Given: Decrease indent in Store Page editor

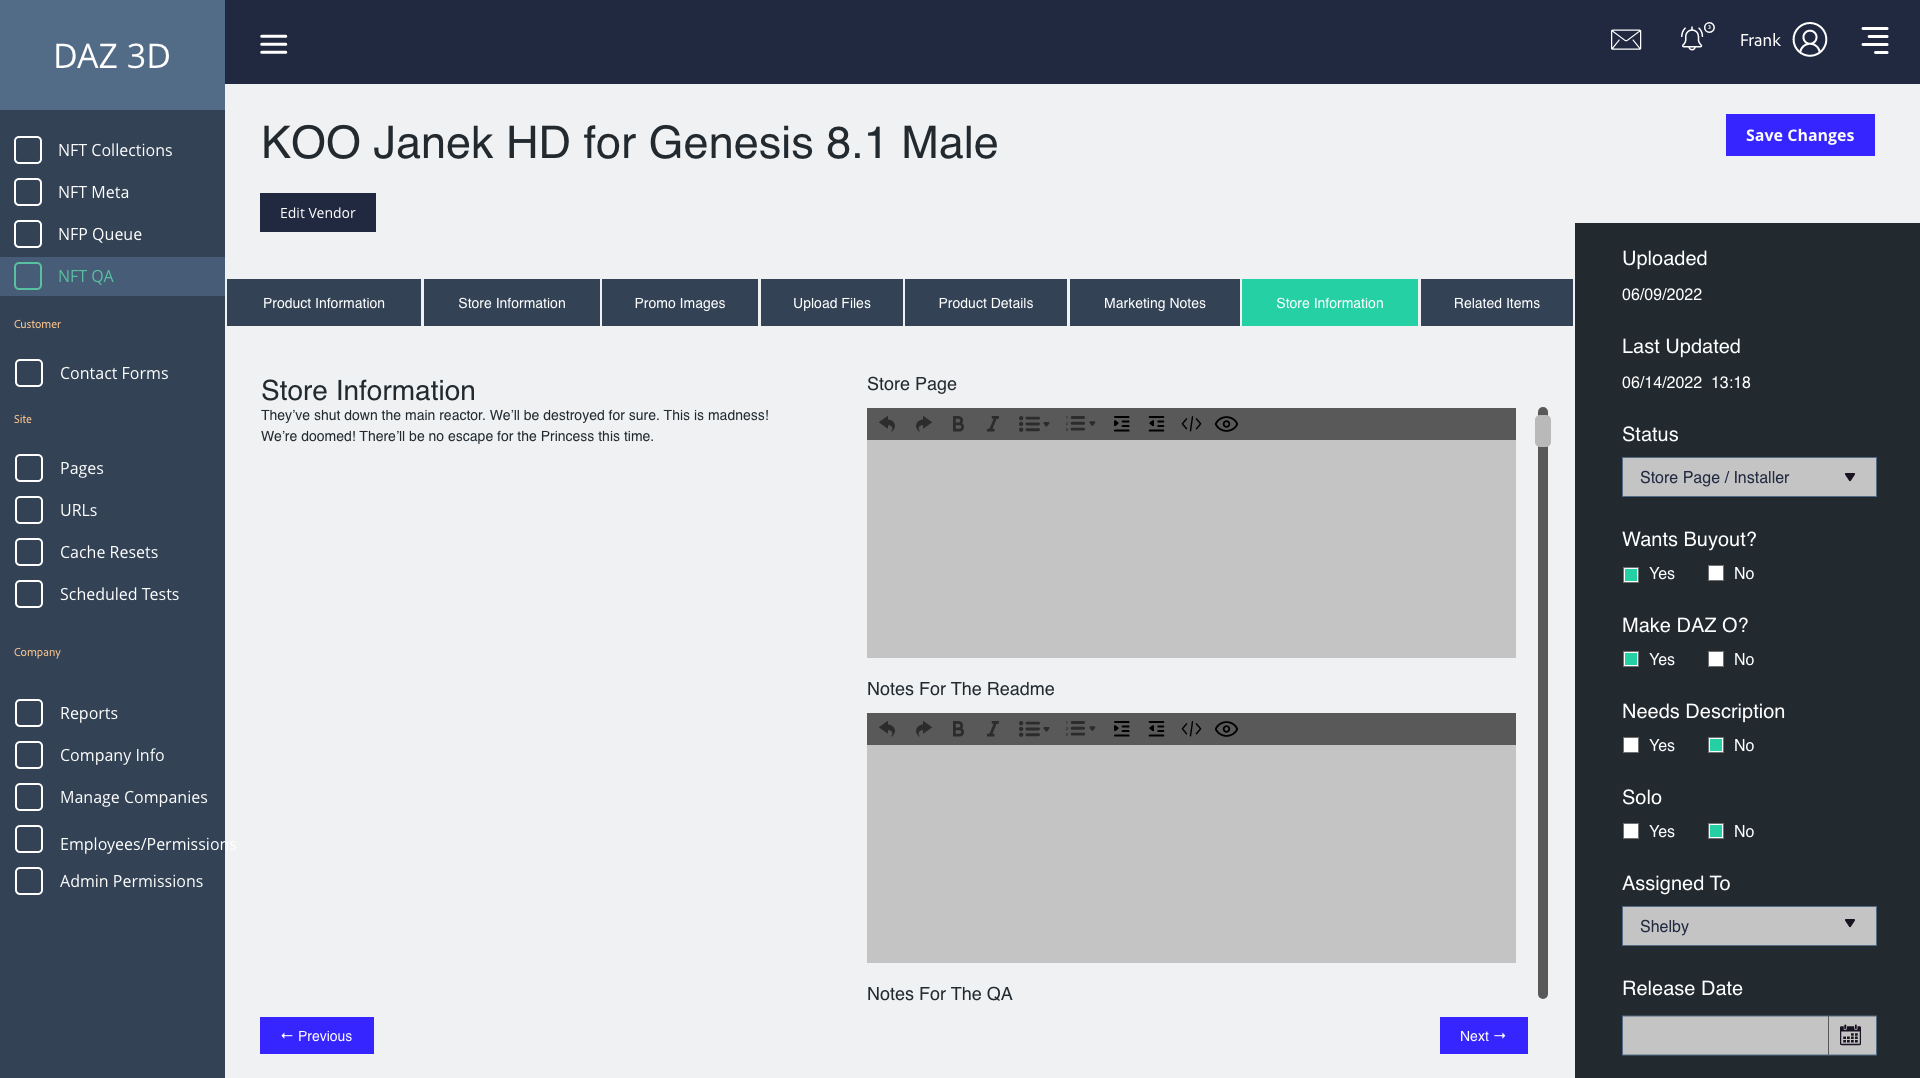Looking at the screenshot, I should [x=1157, y=424].
